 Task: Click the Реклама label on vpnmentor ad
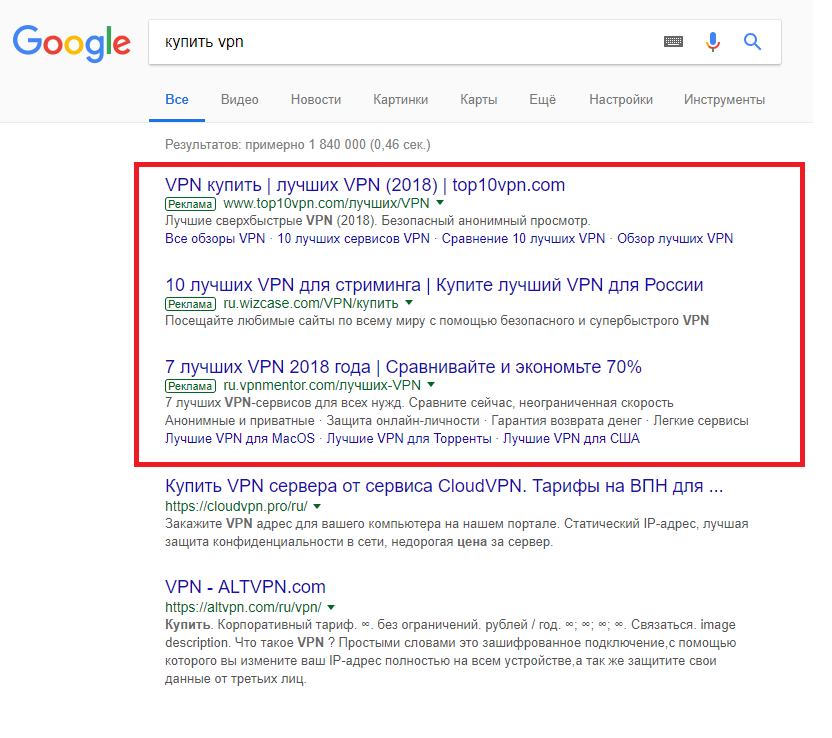coord(190,386)
